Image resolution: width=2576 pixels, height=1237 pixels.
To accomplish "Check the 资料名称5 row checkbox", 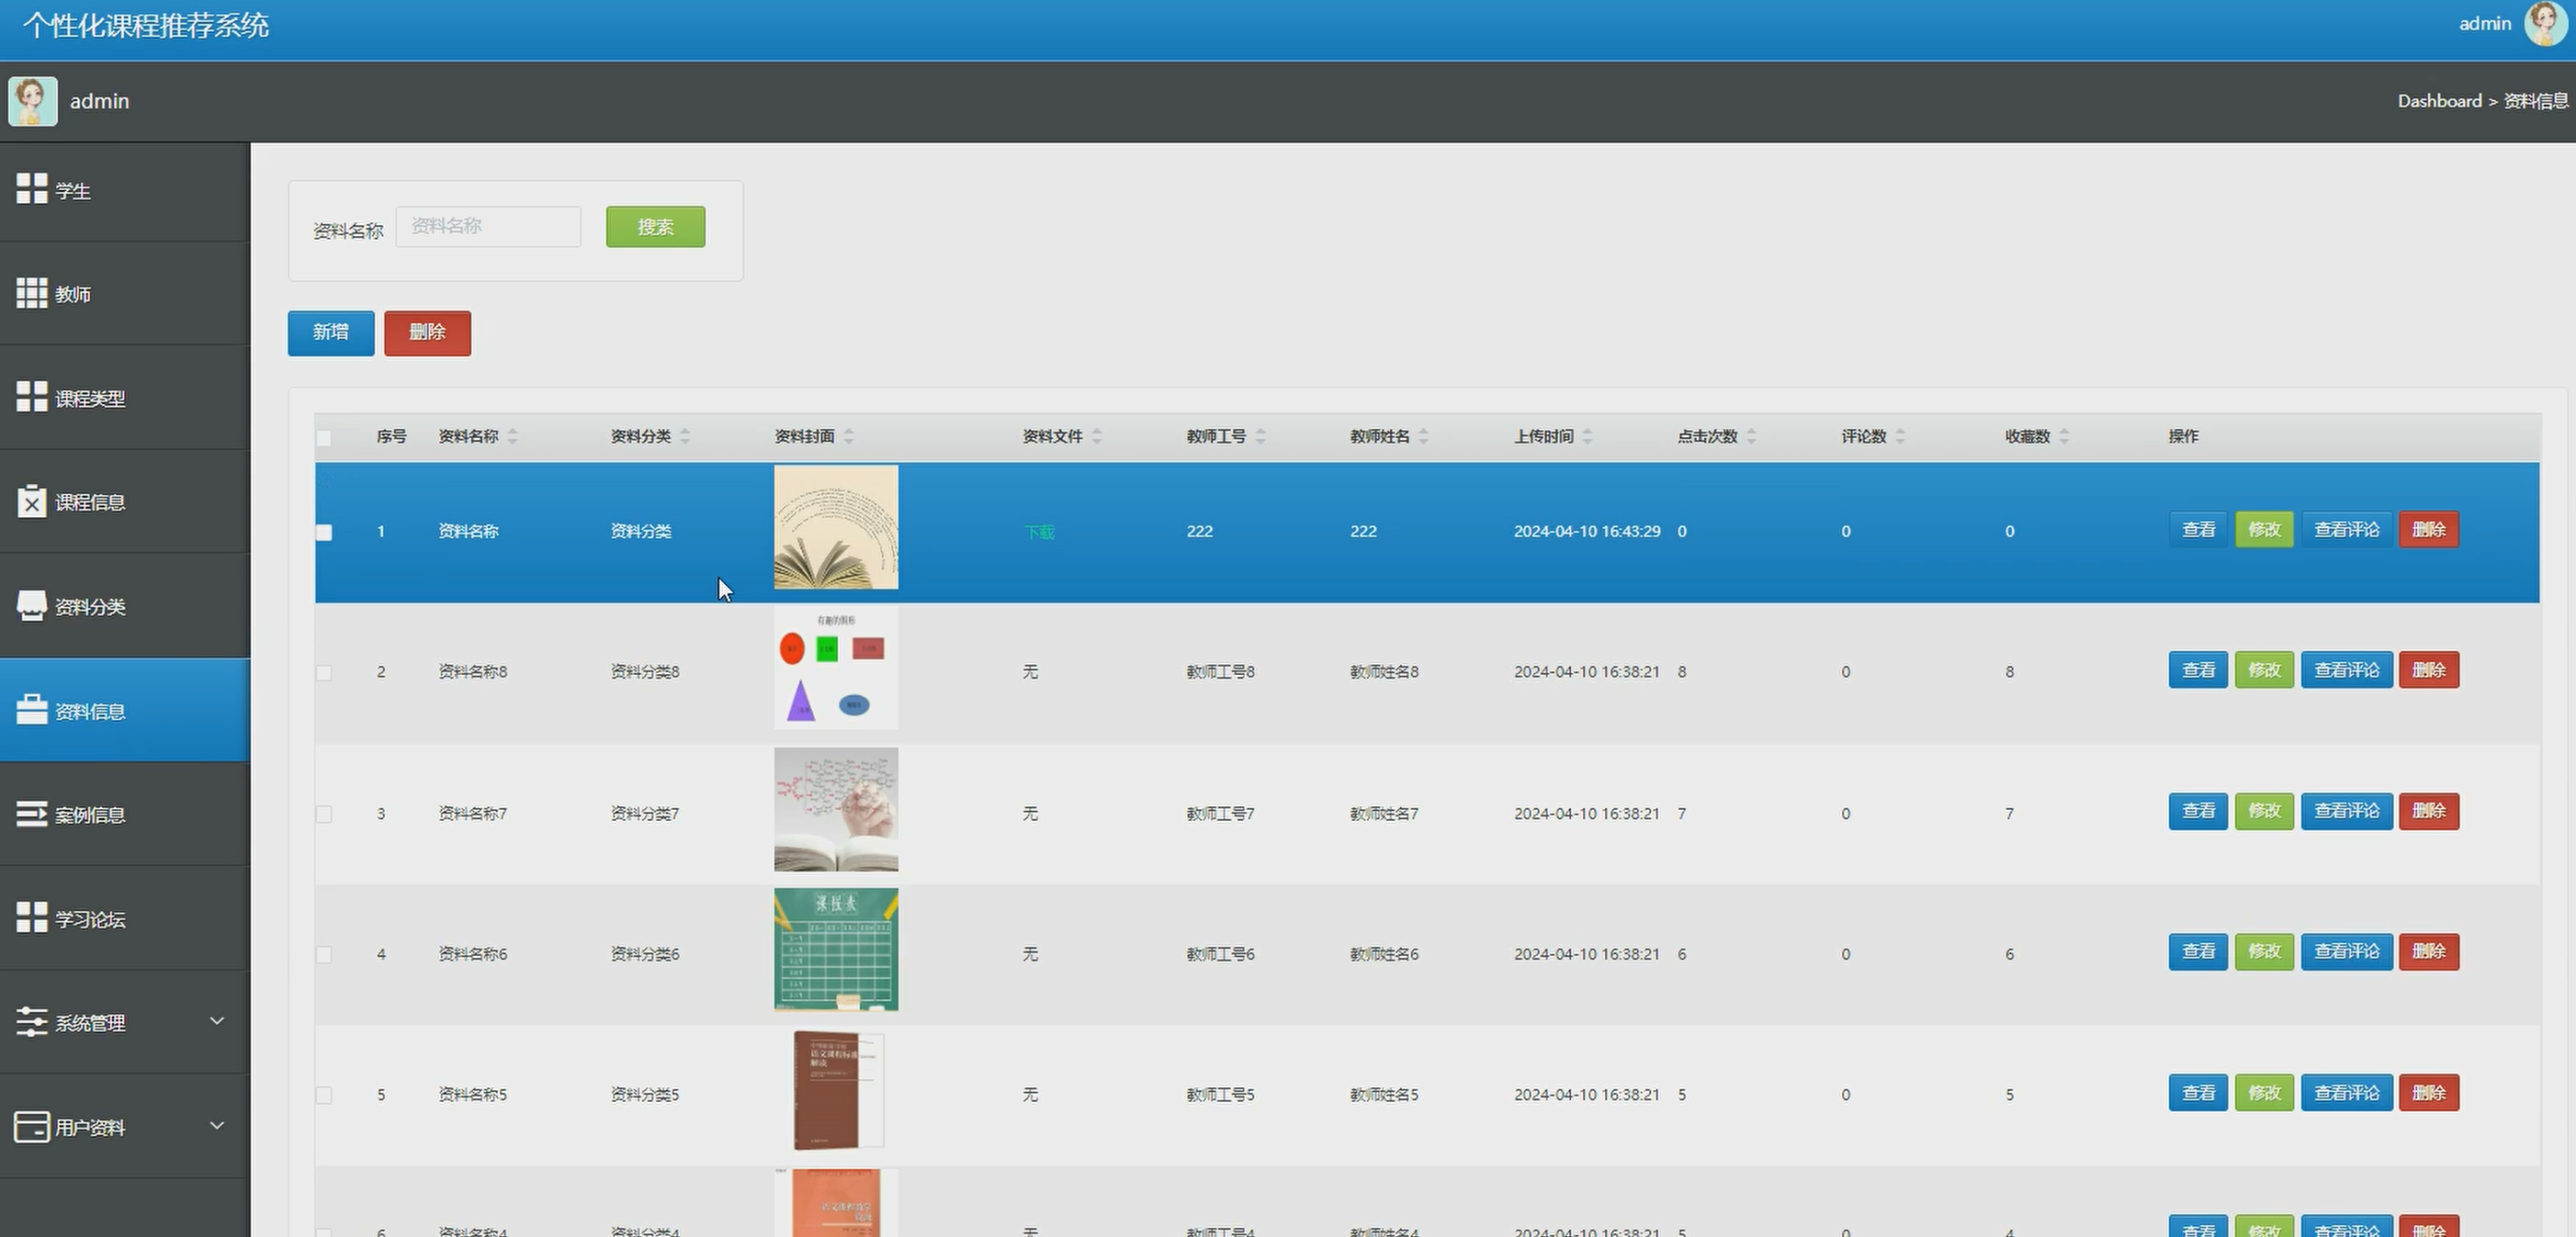I will coord(324,1096).
